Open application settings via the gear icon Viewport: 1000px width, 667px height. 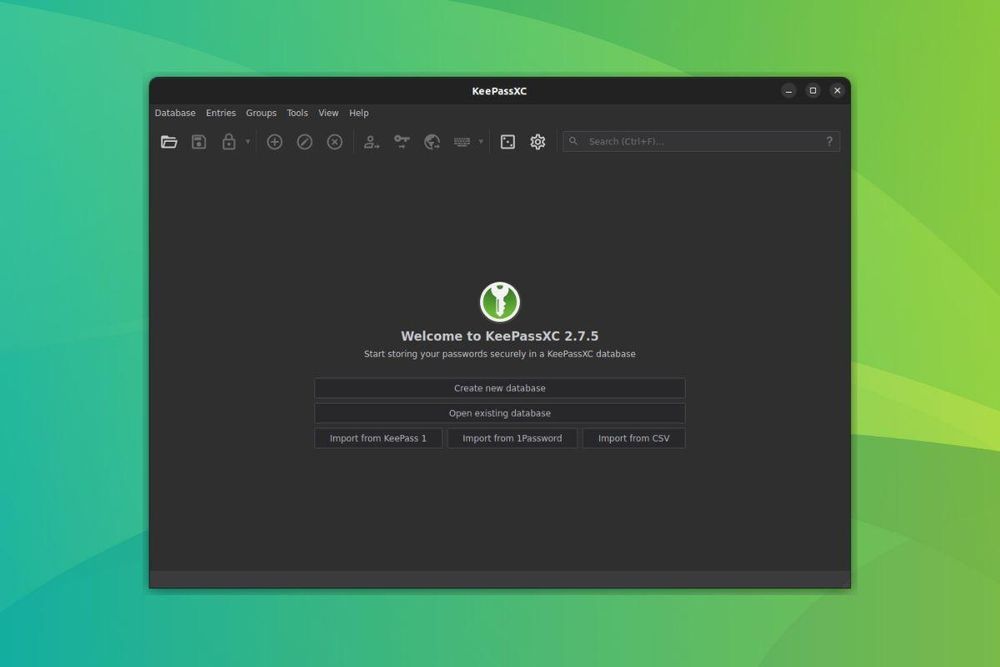[x=538, y=141]
